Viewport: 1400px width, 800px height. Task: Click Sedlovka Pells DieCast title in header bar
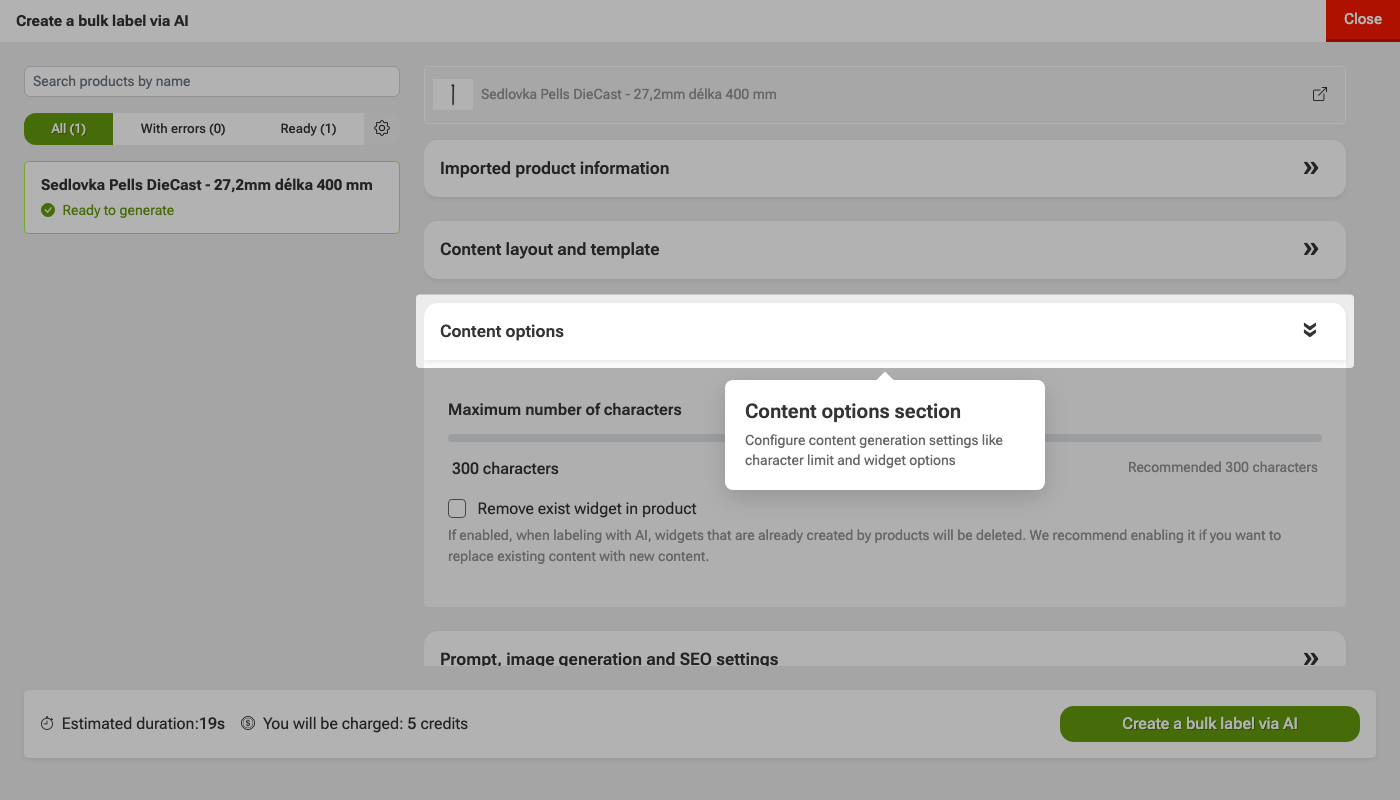tap(629, 94)
